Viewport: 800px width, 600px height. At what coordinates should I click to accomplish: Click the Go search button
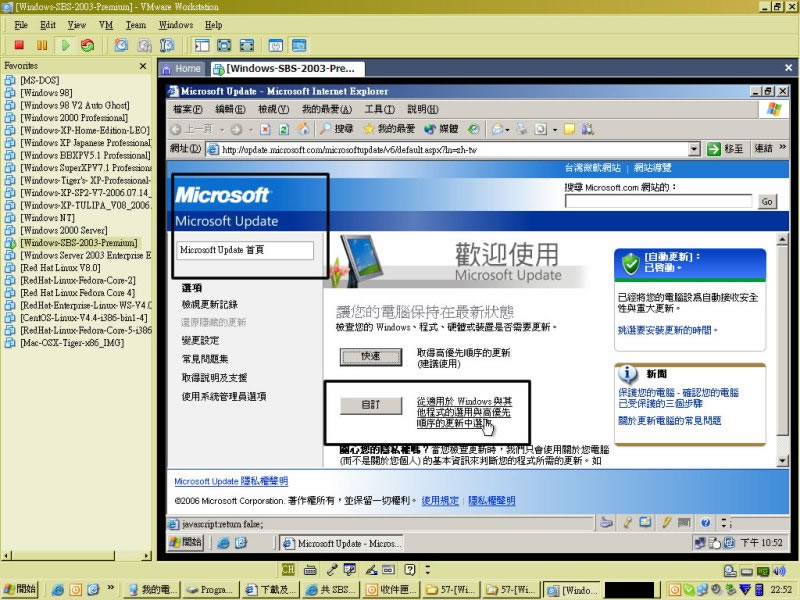click(x=767, y=202)
